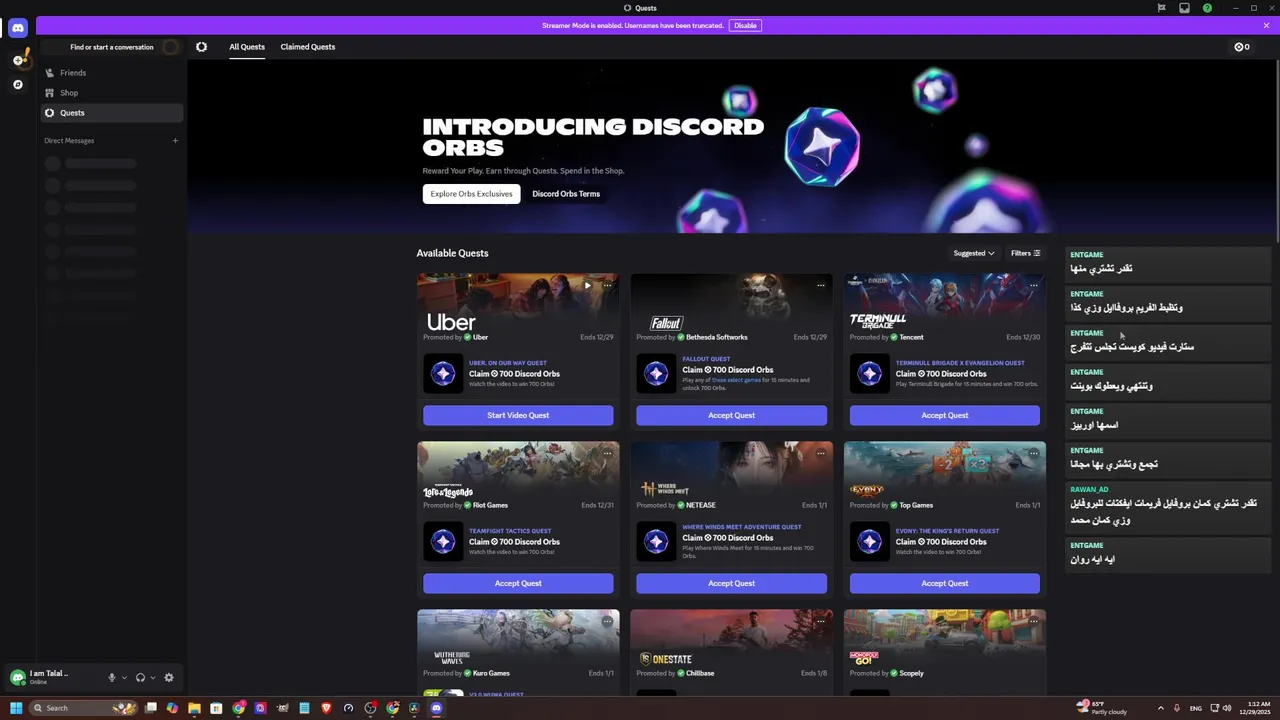Click the Windows taskbar Search box
The height and width of the screenshot is (720, 1280).
pos(82,708)
